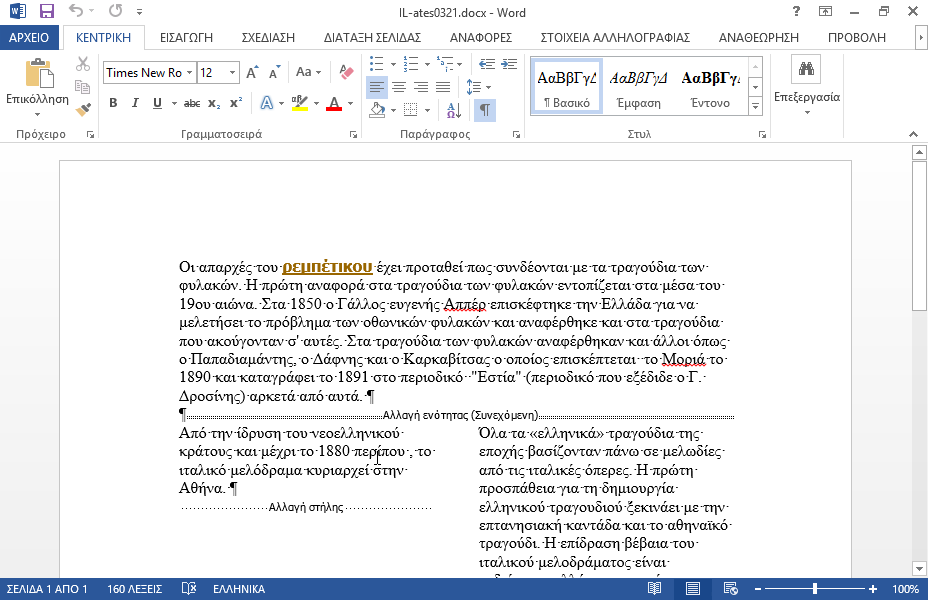Apply the Έμφαση style
This screenshot has width=928, height=600.
pos(638,86)
